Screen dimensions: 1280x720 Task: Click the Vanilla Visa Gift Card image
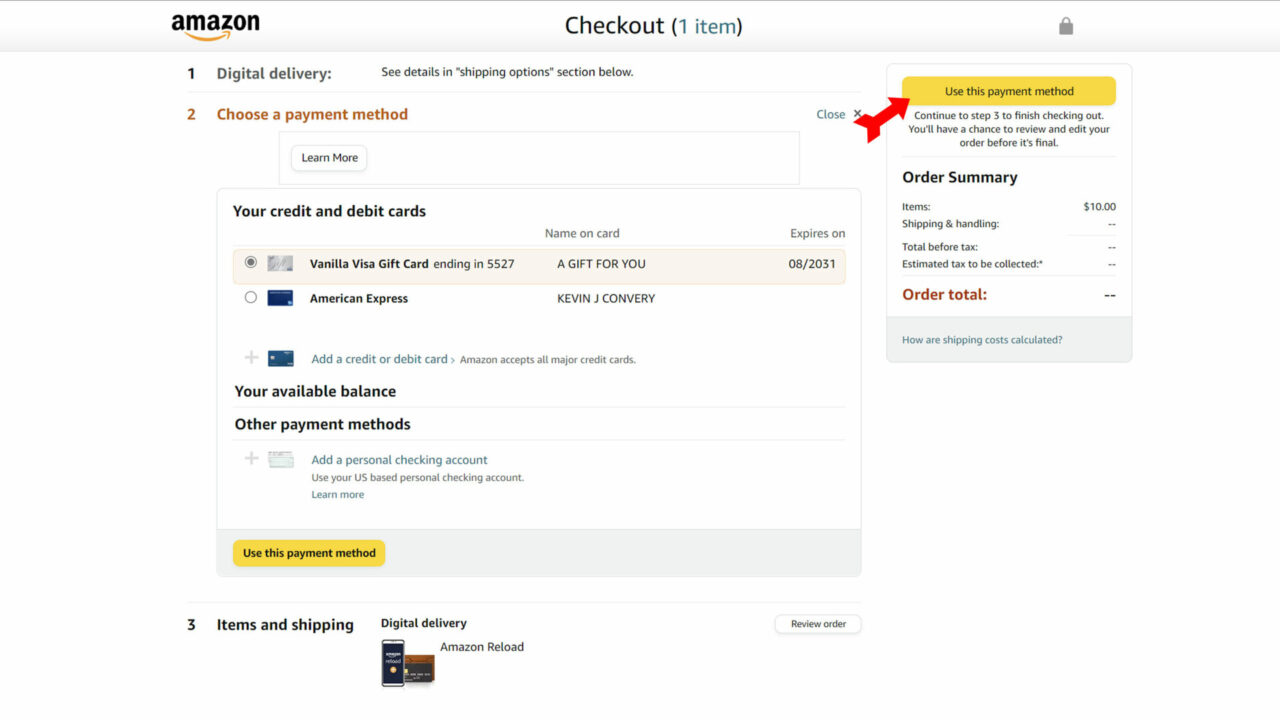[x=280, y=263]
